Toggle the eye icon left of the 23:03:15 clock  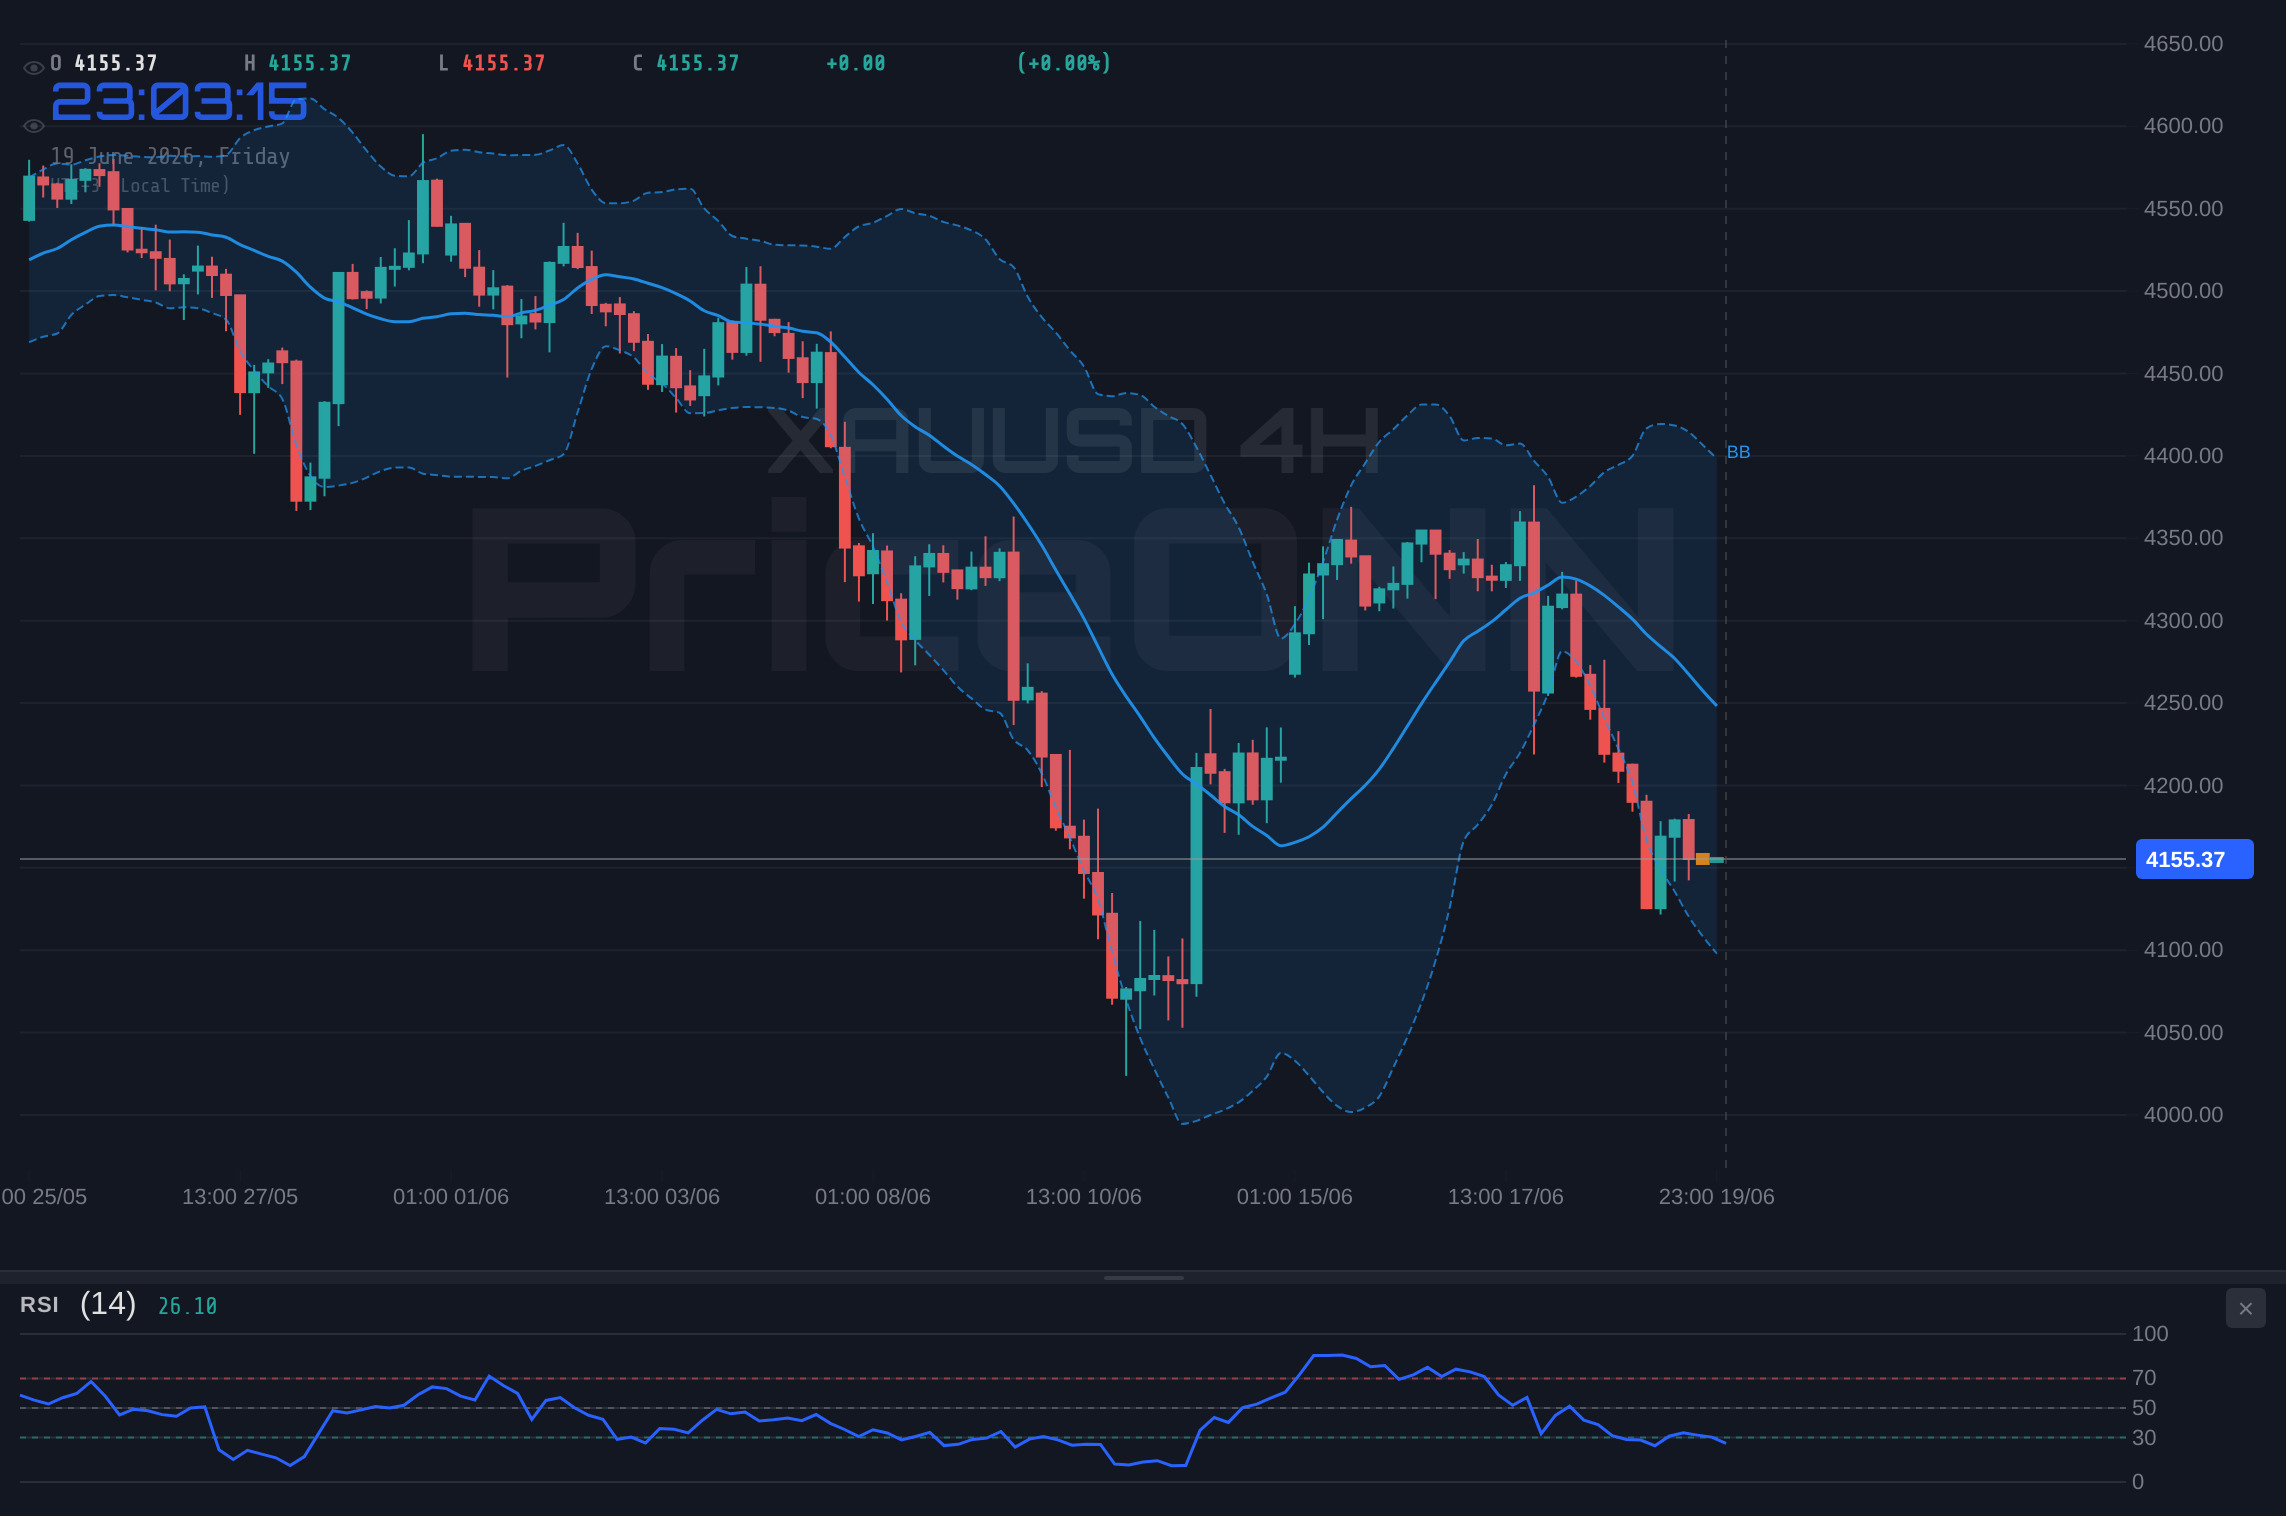click(33, 126)
